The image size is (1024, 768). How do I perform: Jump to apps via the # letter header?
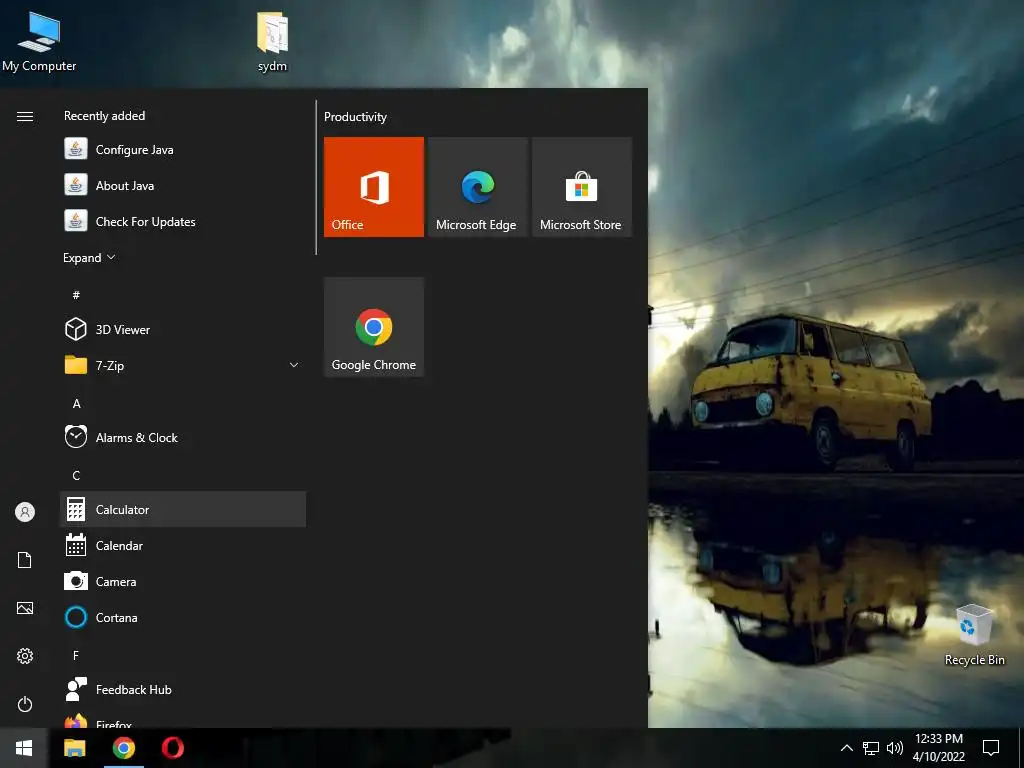76,295
